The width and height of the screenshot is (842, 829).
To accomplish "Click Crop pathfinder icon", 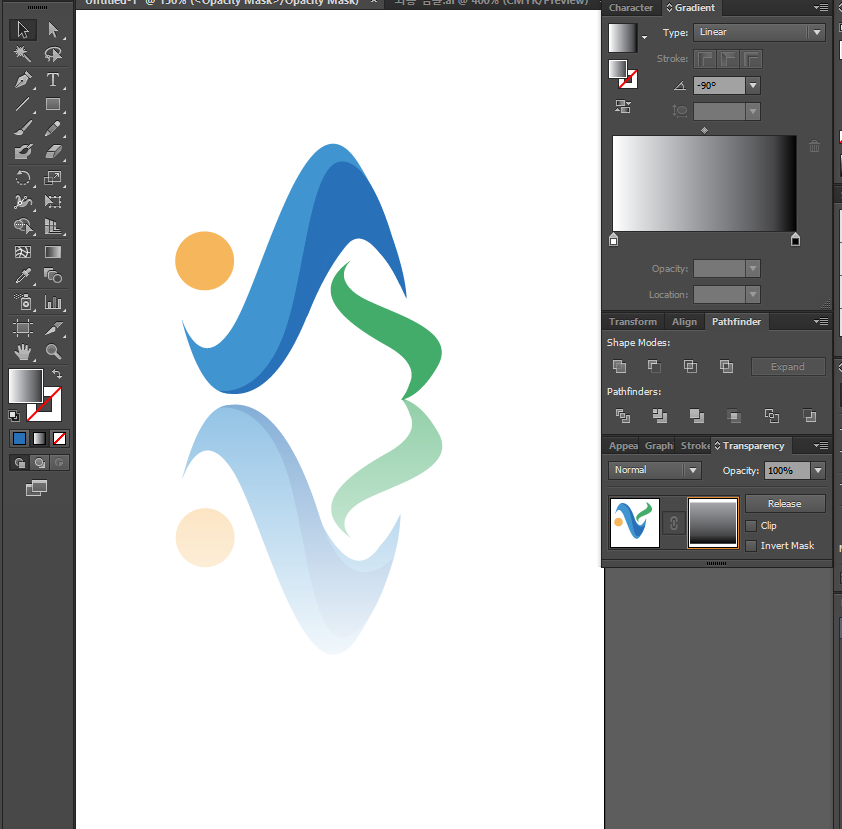I will (734, 416).
